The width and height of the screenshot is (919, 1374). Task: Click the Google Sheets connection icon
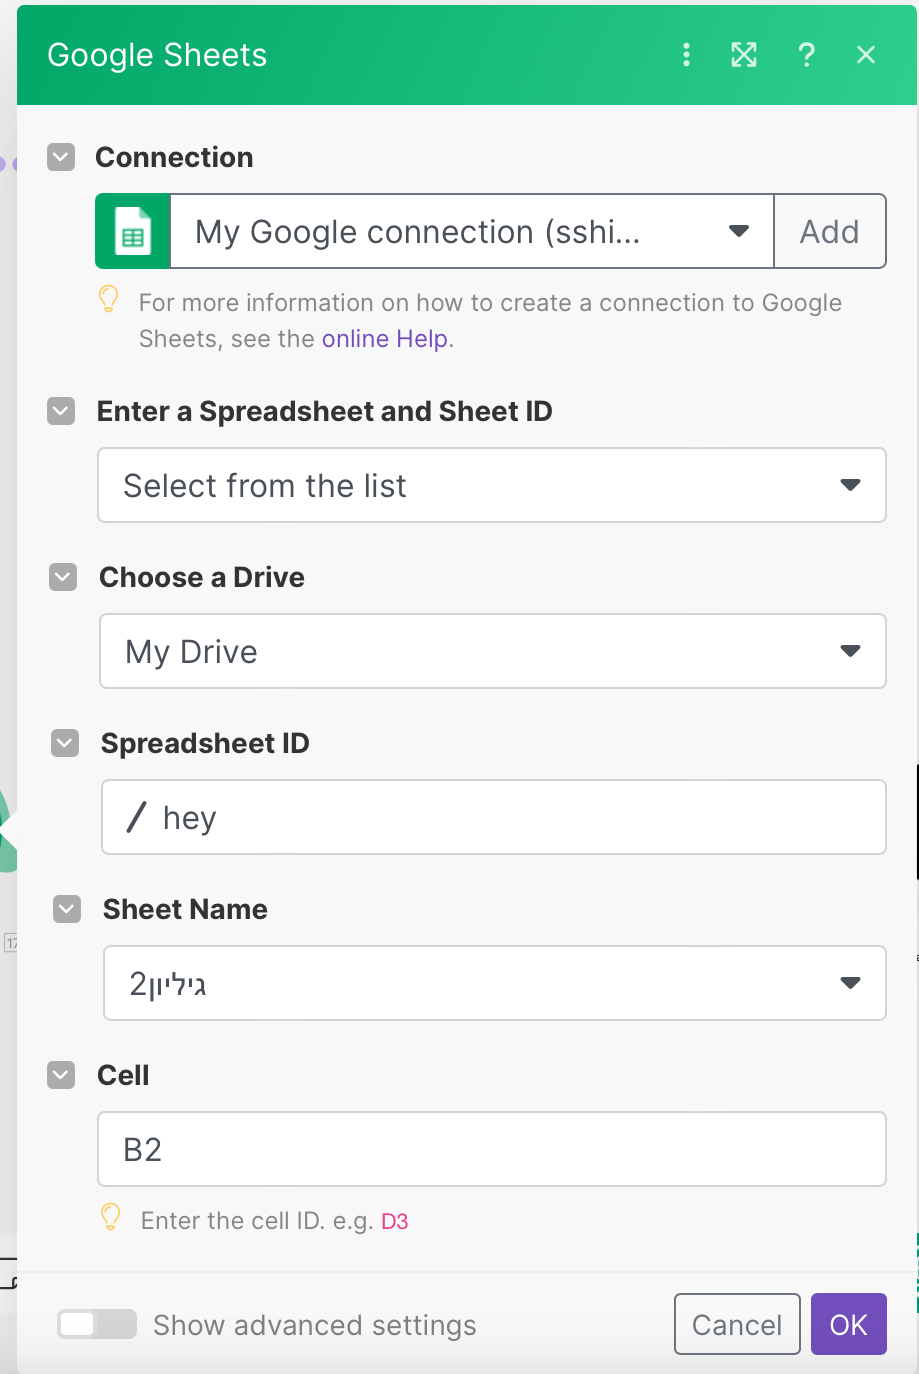133,231
